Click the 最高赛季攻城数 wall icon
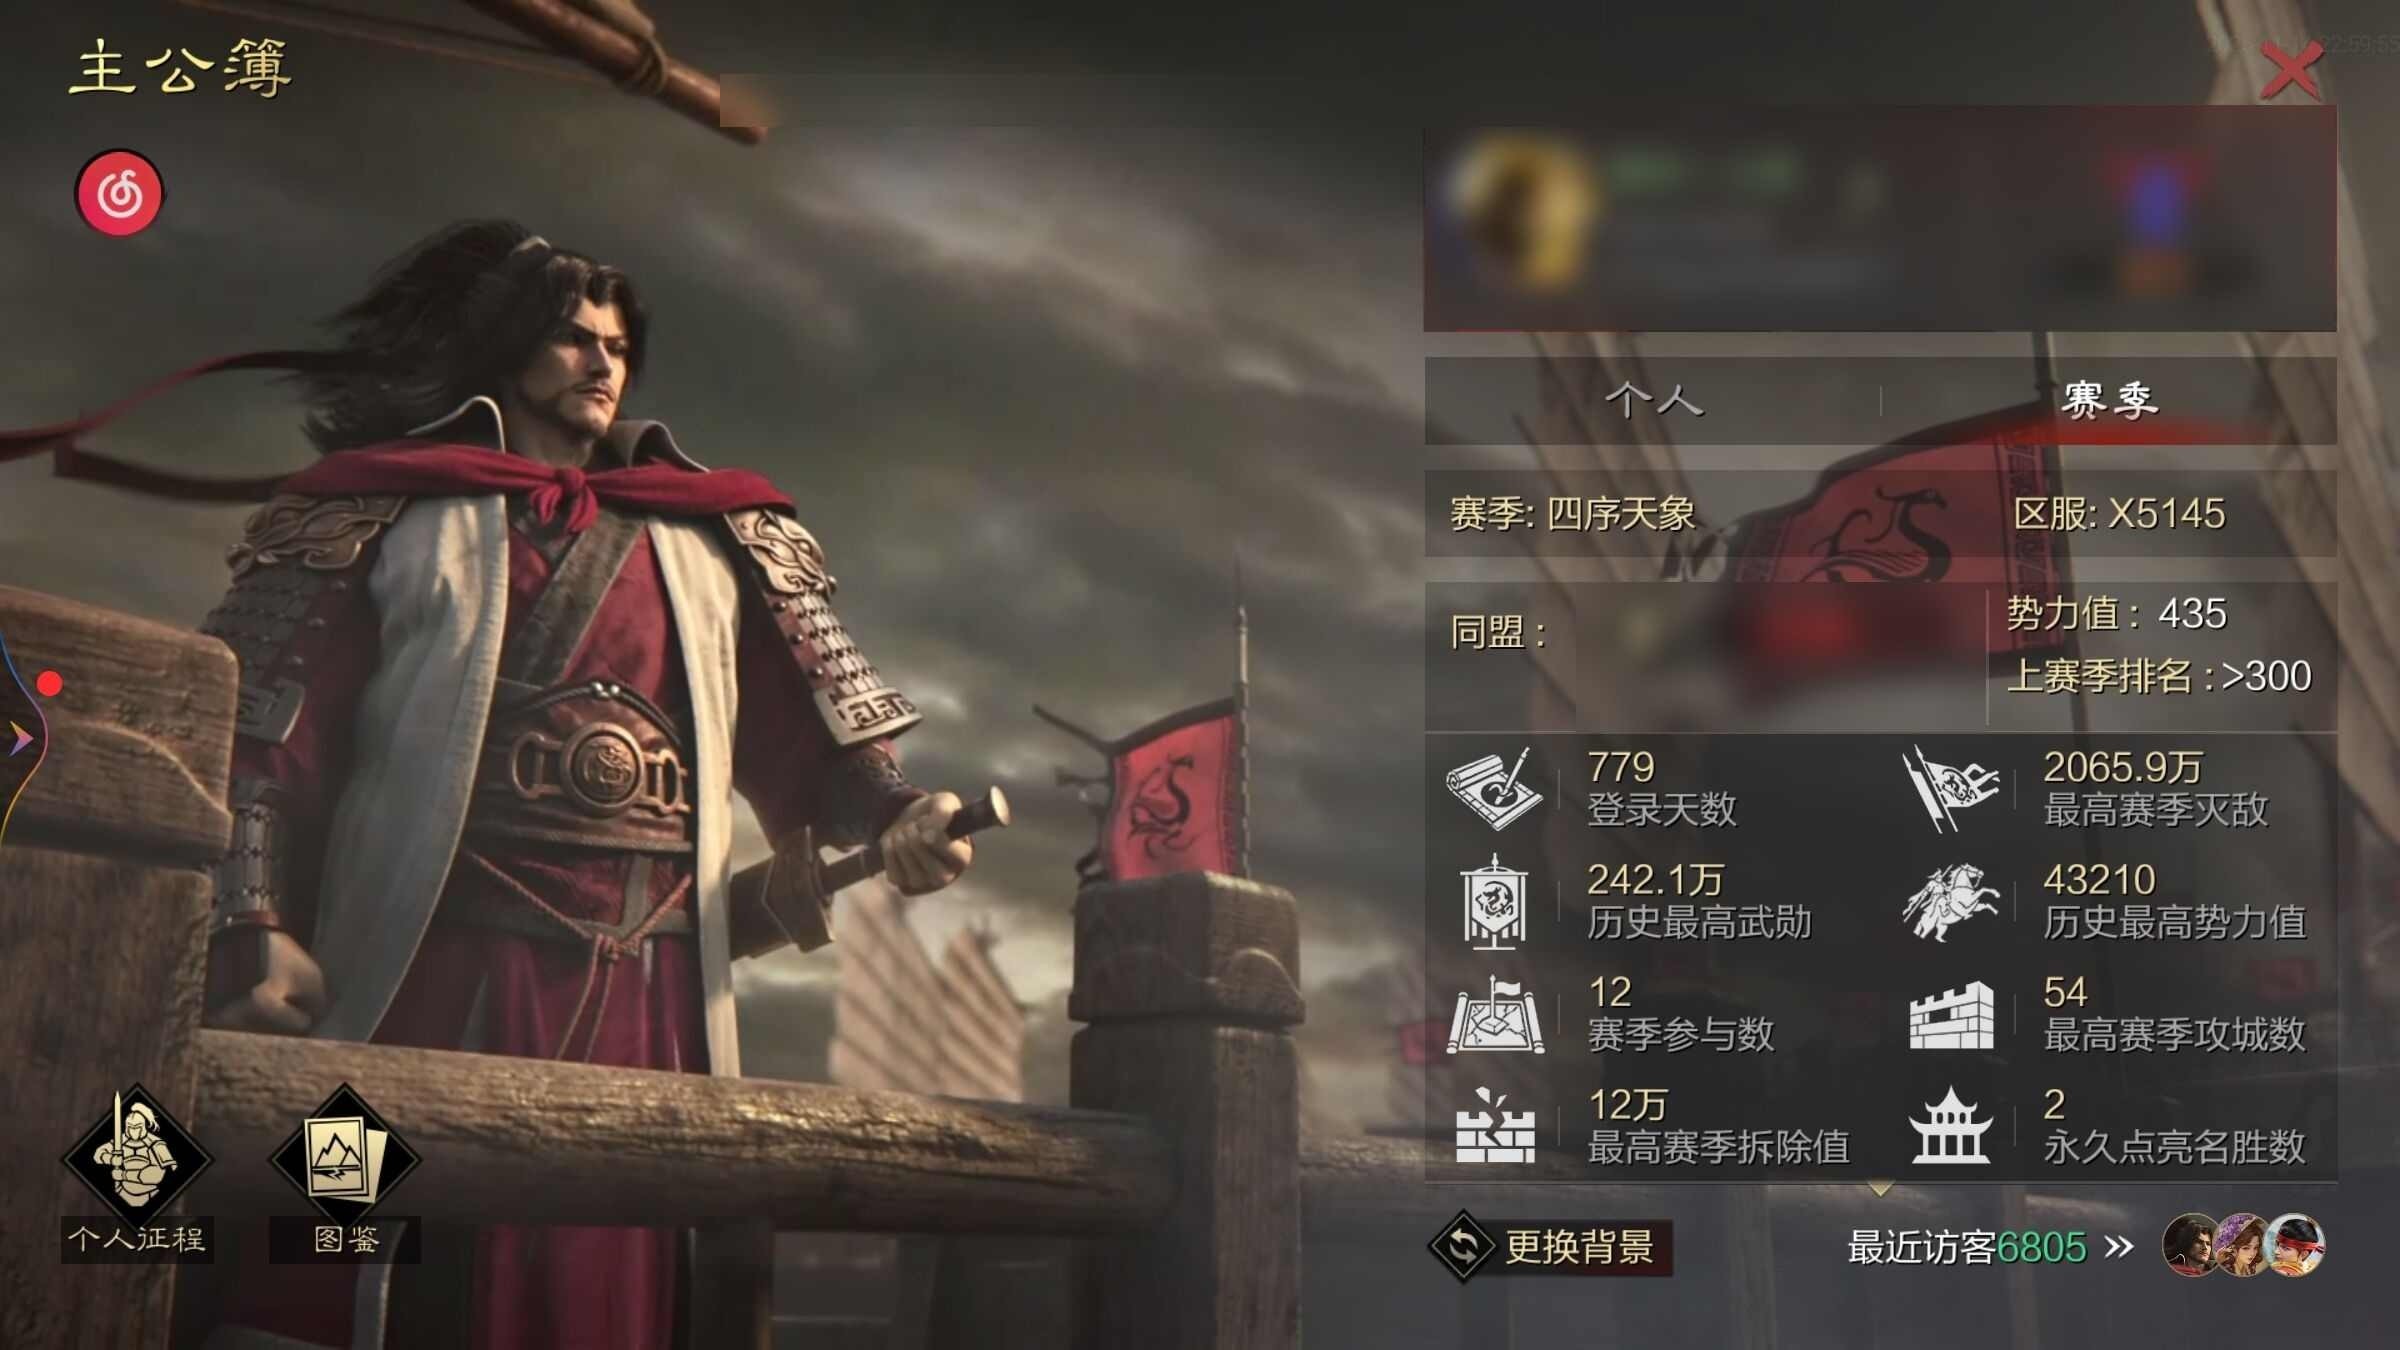The width and height of the screenshot is (2400, 1350). (x=1951, y=1015)
